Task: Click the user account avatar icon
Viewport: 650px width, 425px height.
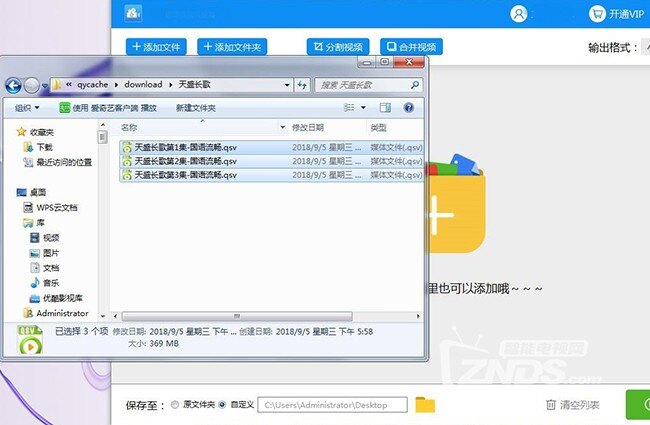Action: (x=519, y=14)
